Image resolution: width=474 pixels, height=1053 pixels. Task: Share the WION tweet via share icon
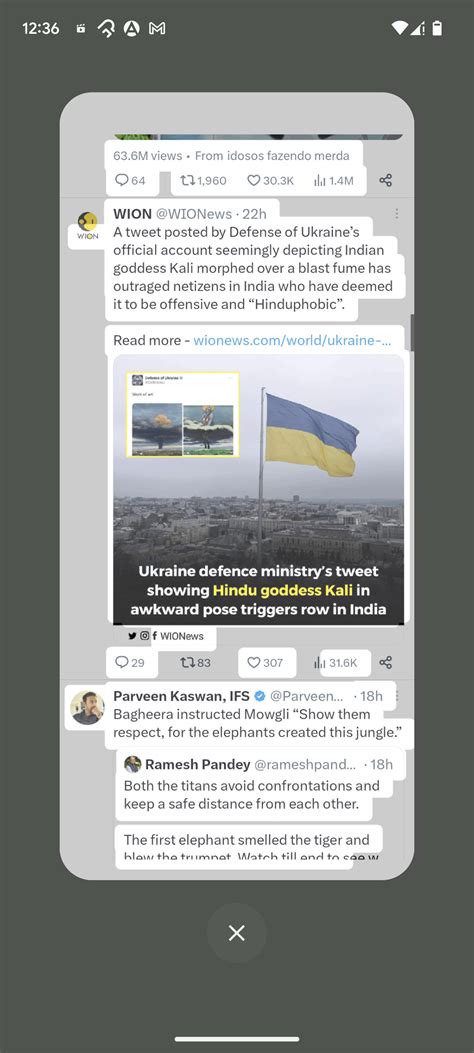[x=385, y=662]
